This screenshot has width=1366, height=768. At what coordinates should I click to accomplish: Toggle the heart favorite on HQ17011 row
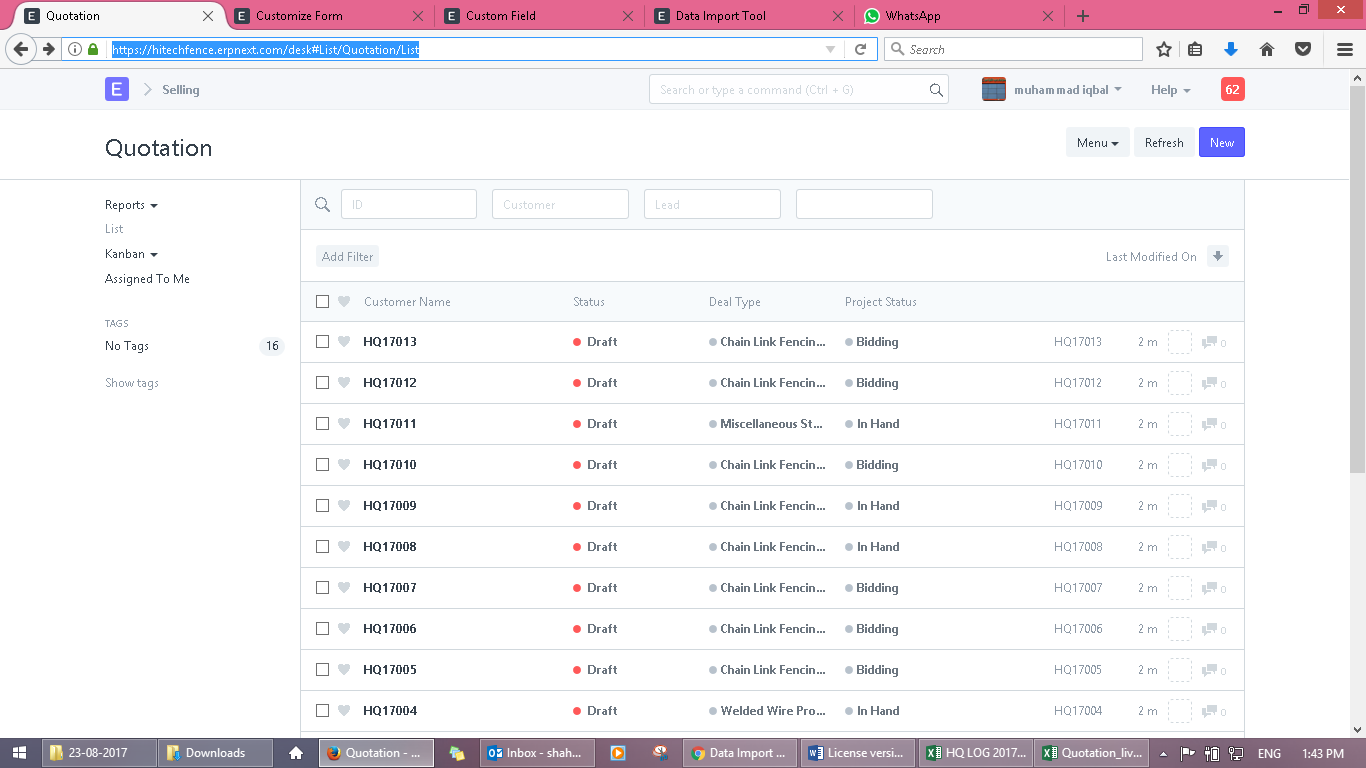click(344, 423)
